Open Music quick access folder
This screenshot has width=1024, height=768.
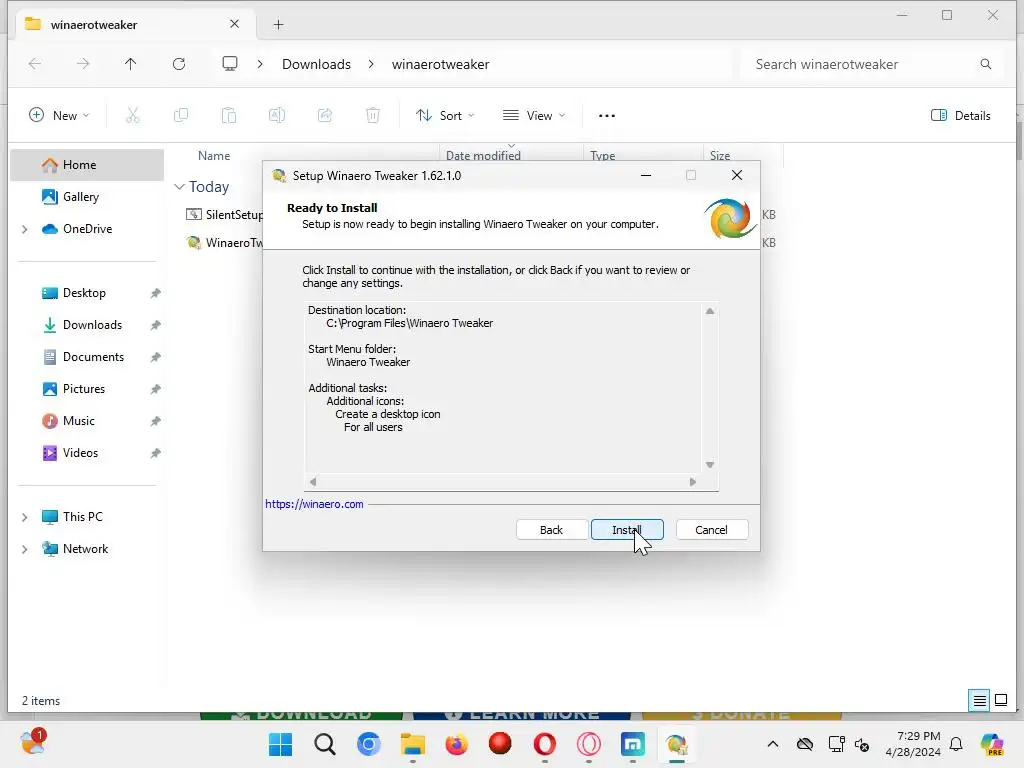coord(78,421)
